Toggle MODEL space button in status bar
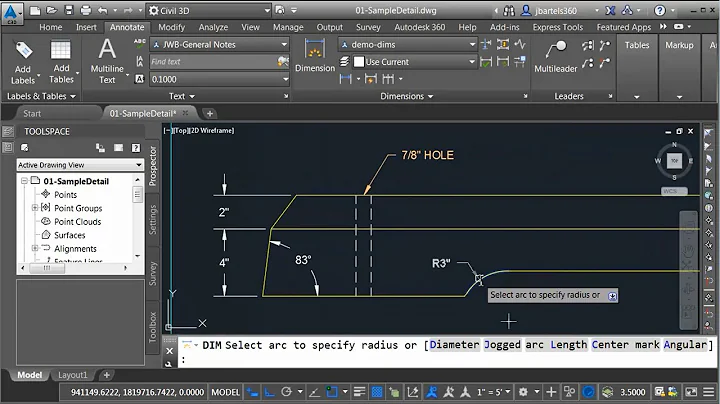Image resolution: width=720 pixels, height=404 pixels. point(225,392)
